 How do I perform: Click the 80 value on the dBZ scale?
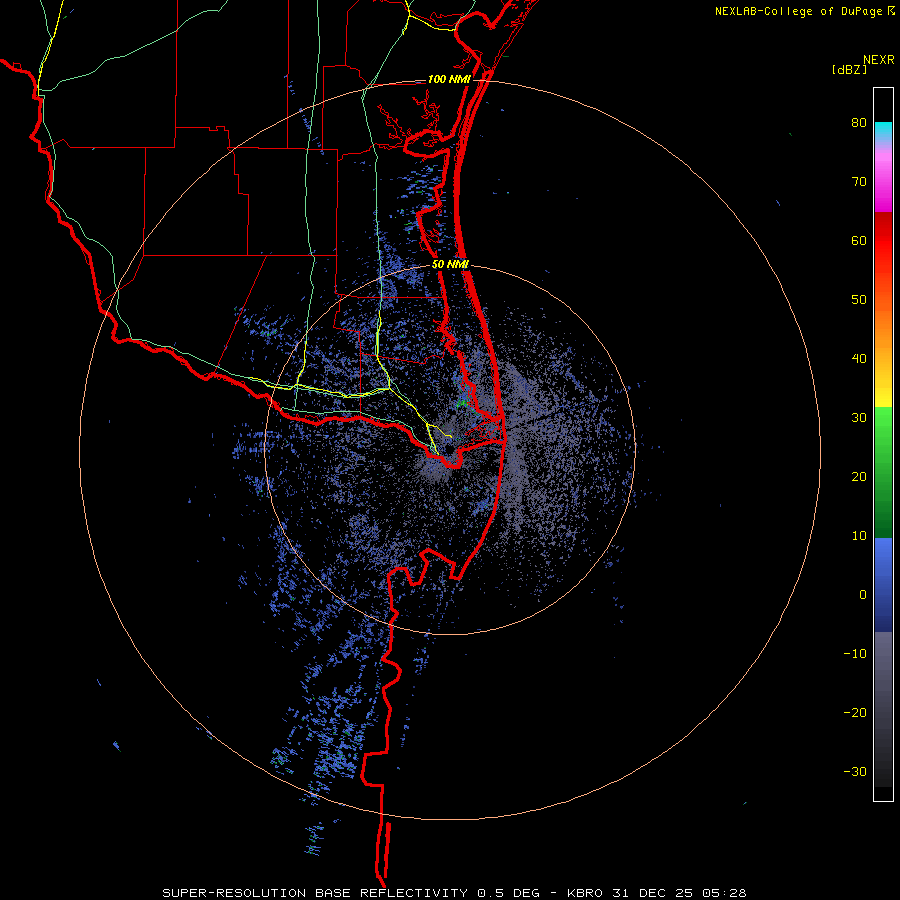(859, 123)
